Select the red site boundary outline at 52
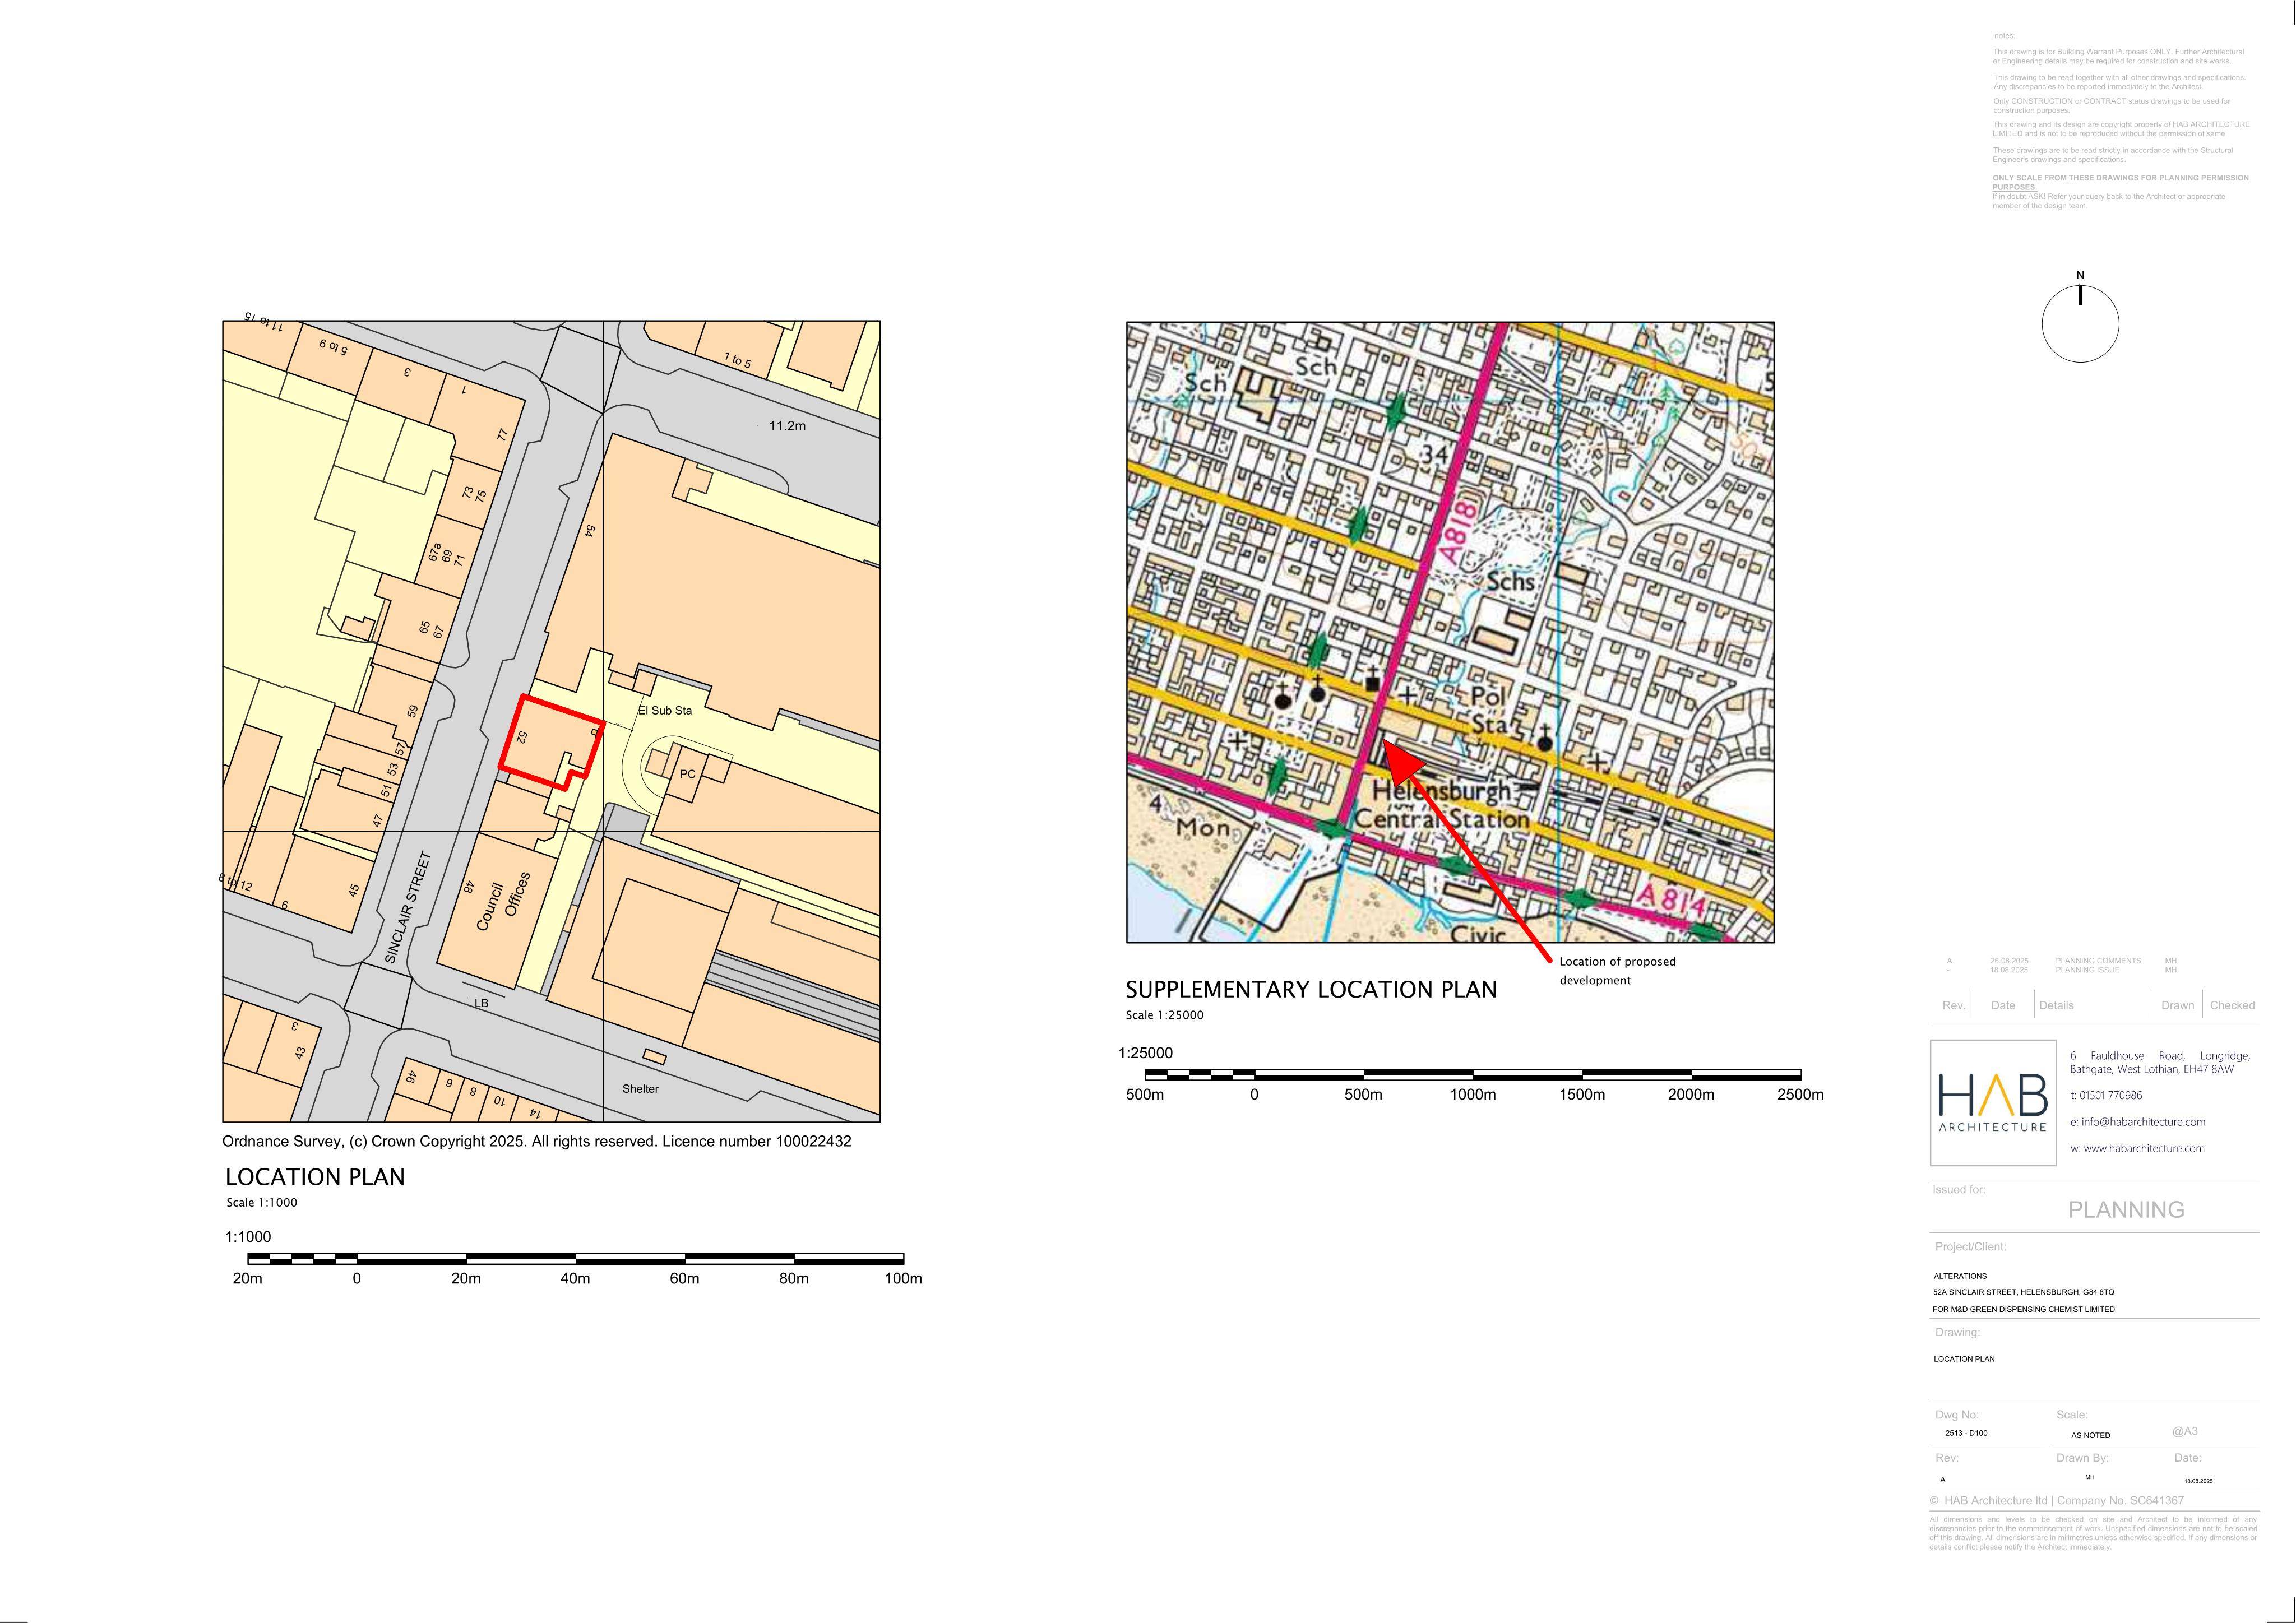Screen dimensions: 2296x1623 [x=552, y=743]
